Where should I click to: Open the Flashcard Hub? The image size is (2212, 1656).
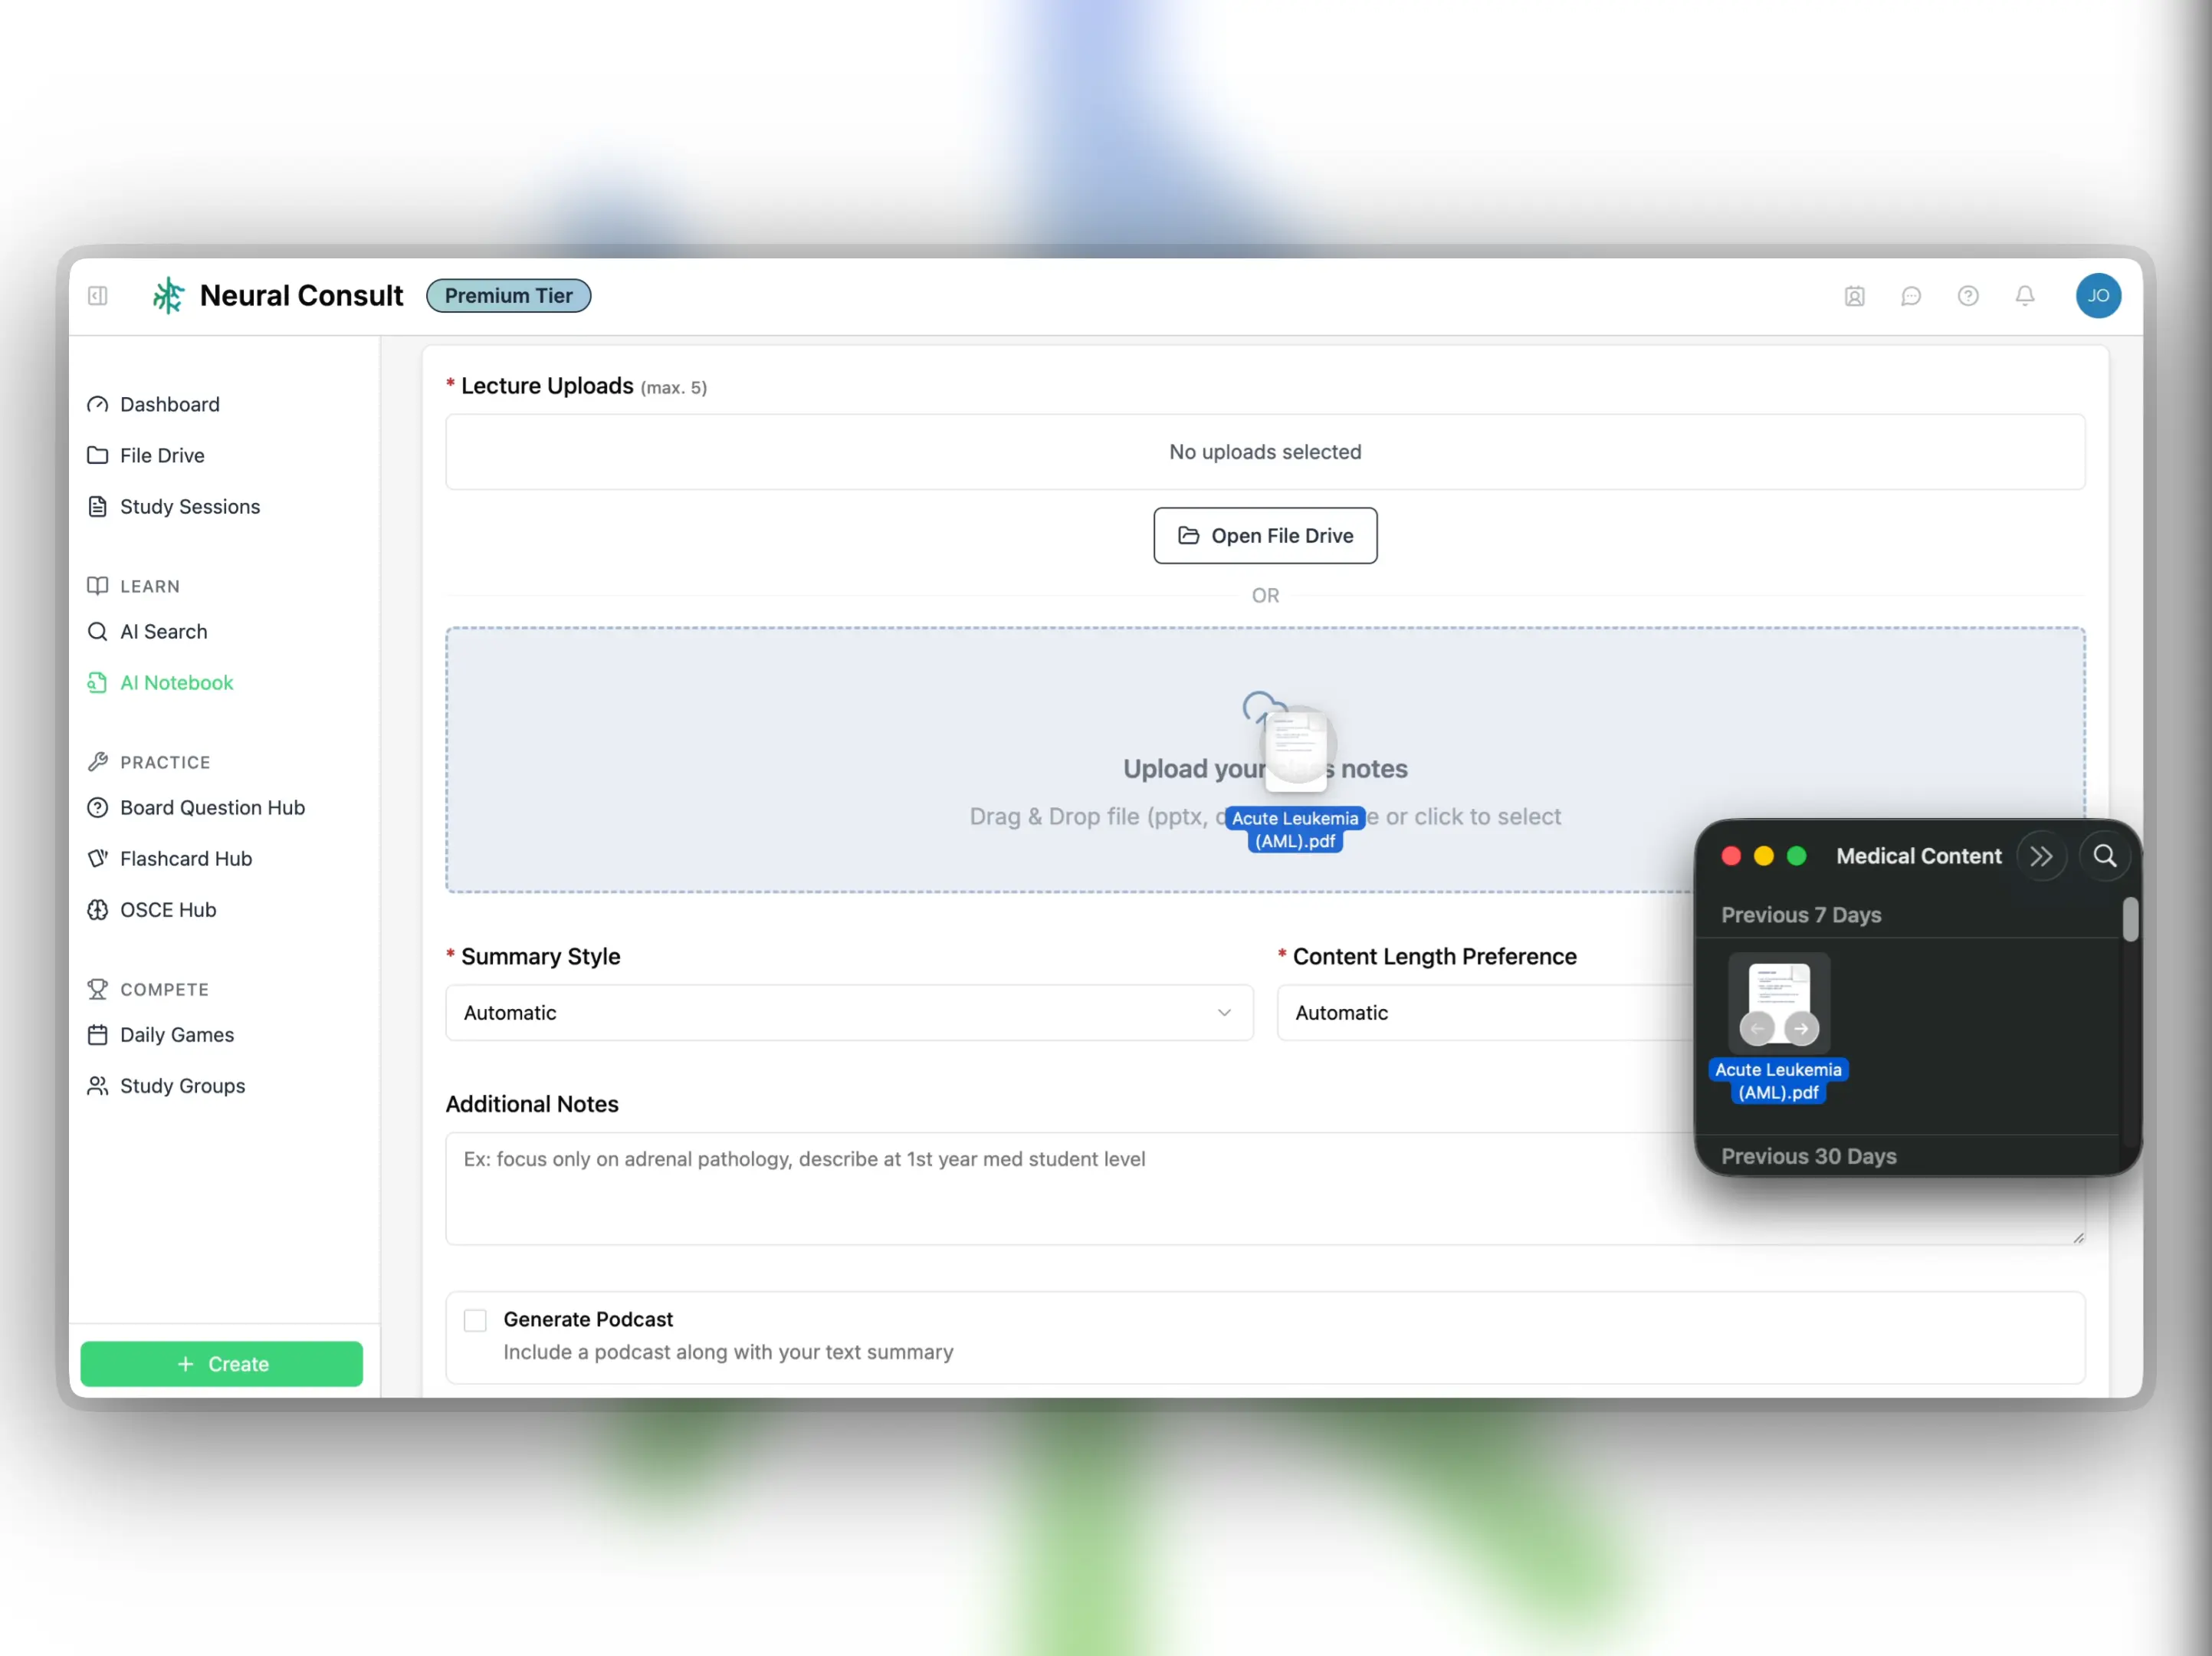tap(185, 858)
